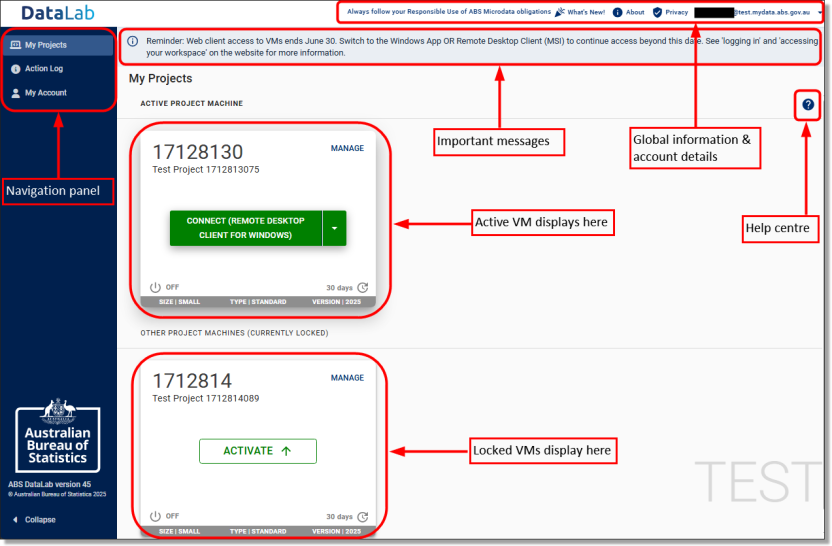Click the project number 17128130
832x546 pixels.
coord(197,152)
